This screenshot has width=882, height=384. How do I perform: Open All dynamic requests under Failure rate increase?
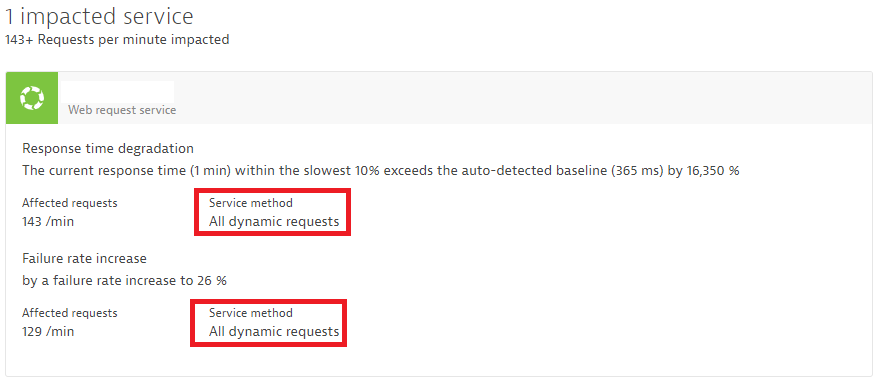click(x=274, y=332)
